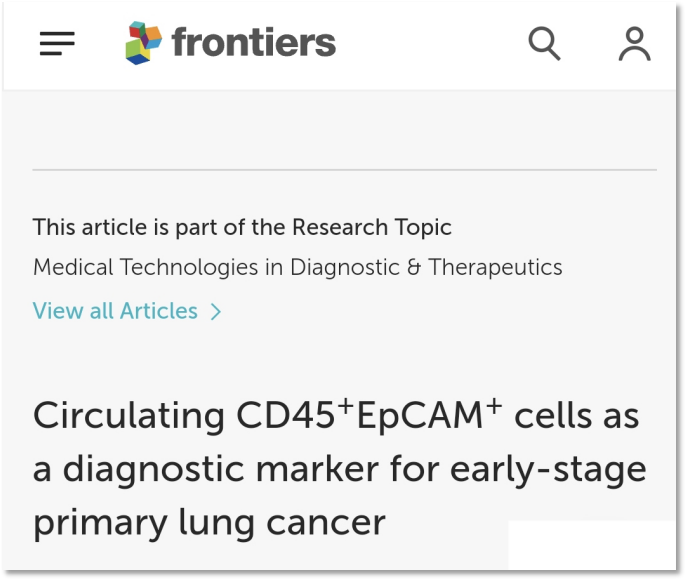Click the article title starting with Circulating
686x580 pixels.
point(340,468)
